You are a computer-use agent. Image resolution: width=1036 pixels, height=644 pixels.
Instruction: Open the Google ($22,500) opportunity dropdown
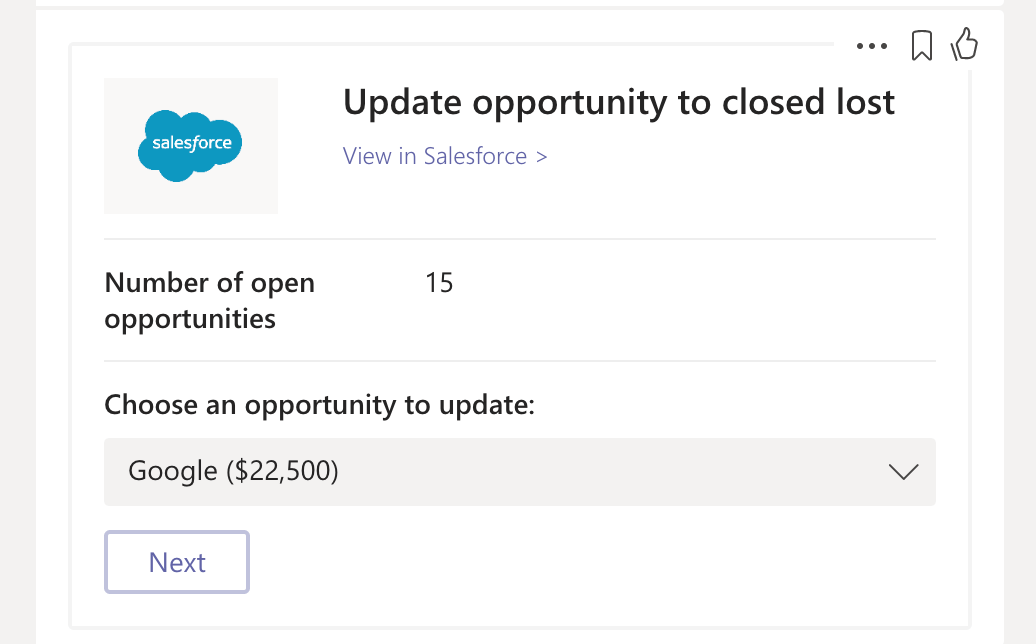click(519, 472)
